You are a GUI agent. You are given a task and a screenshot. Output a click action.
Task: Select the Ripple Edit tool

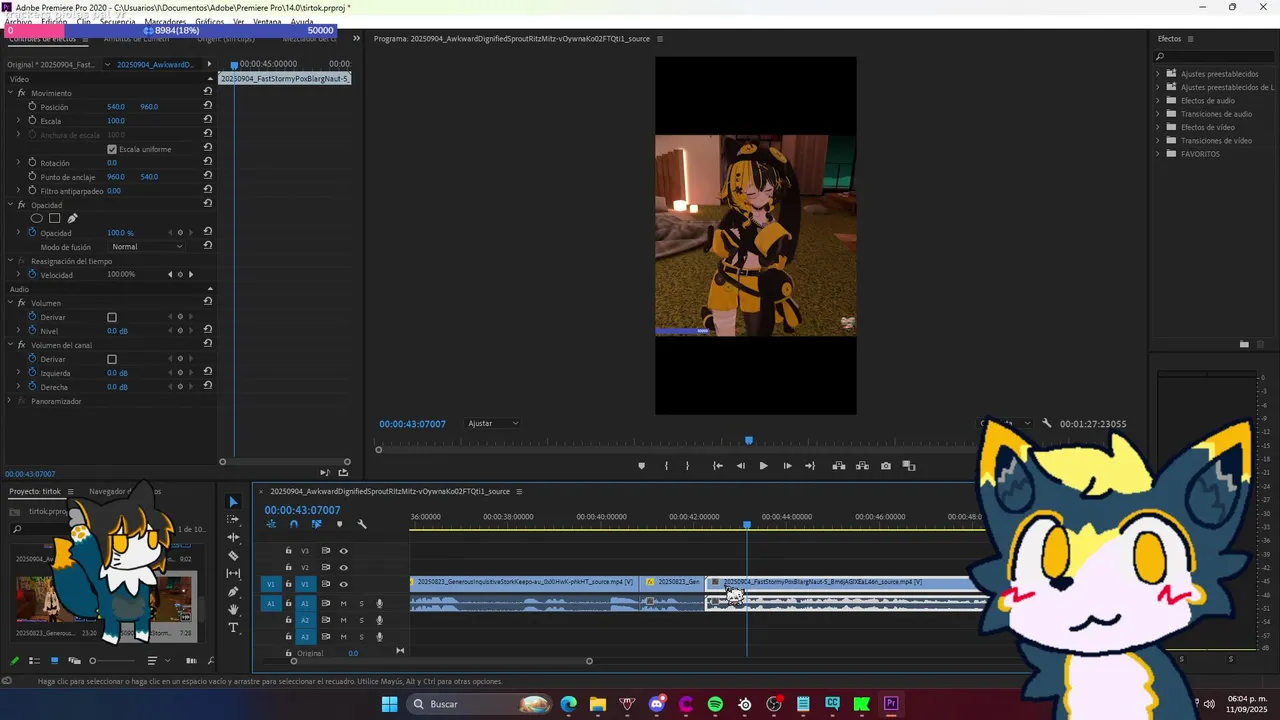coord(233,538)
